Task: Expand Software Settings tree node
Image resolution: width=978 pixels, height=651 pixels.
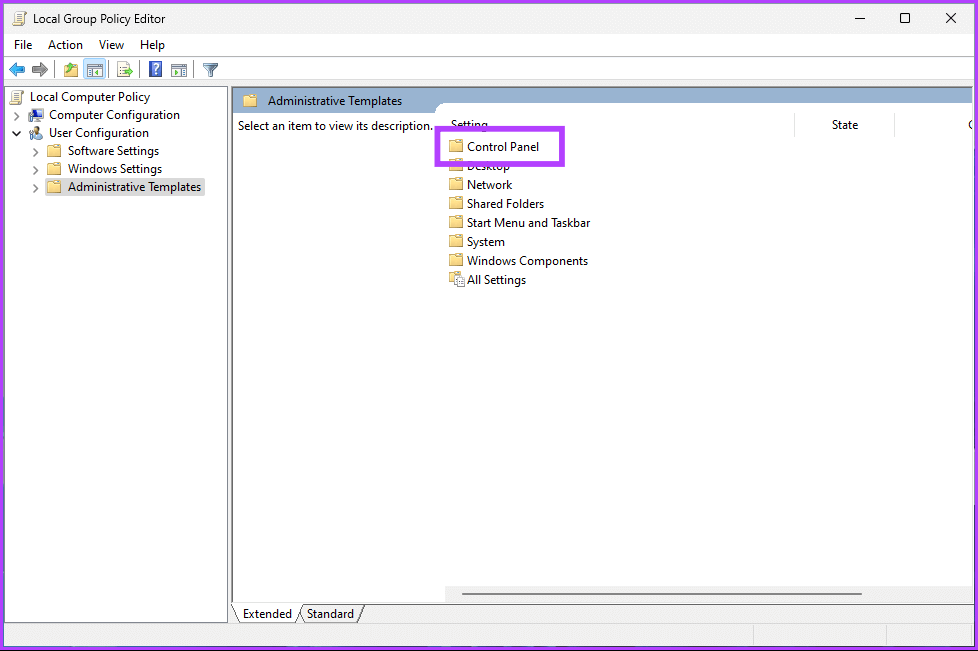Action: point(36,152)
